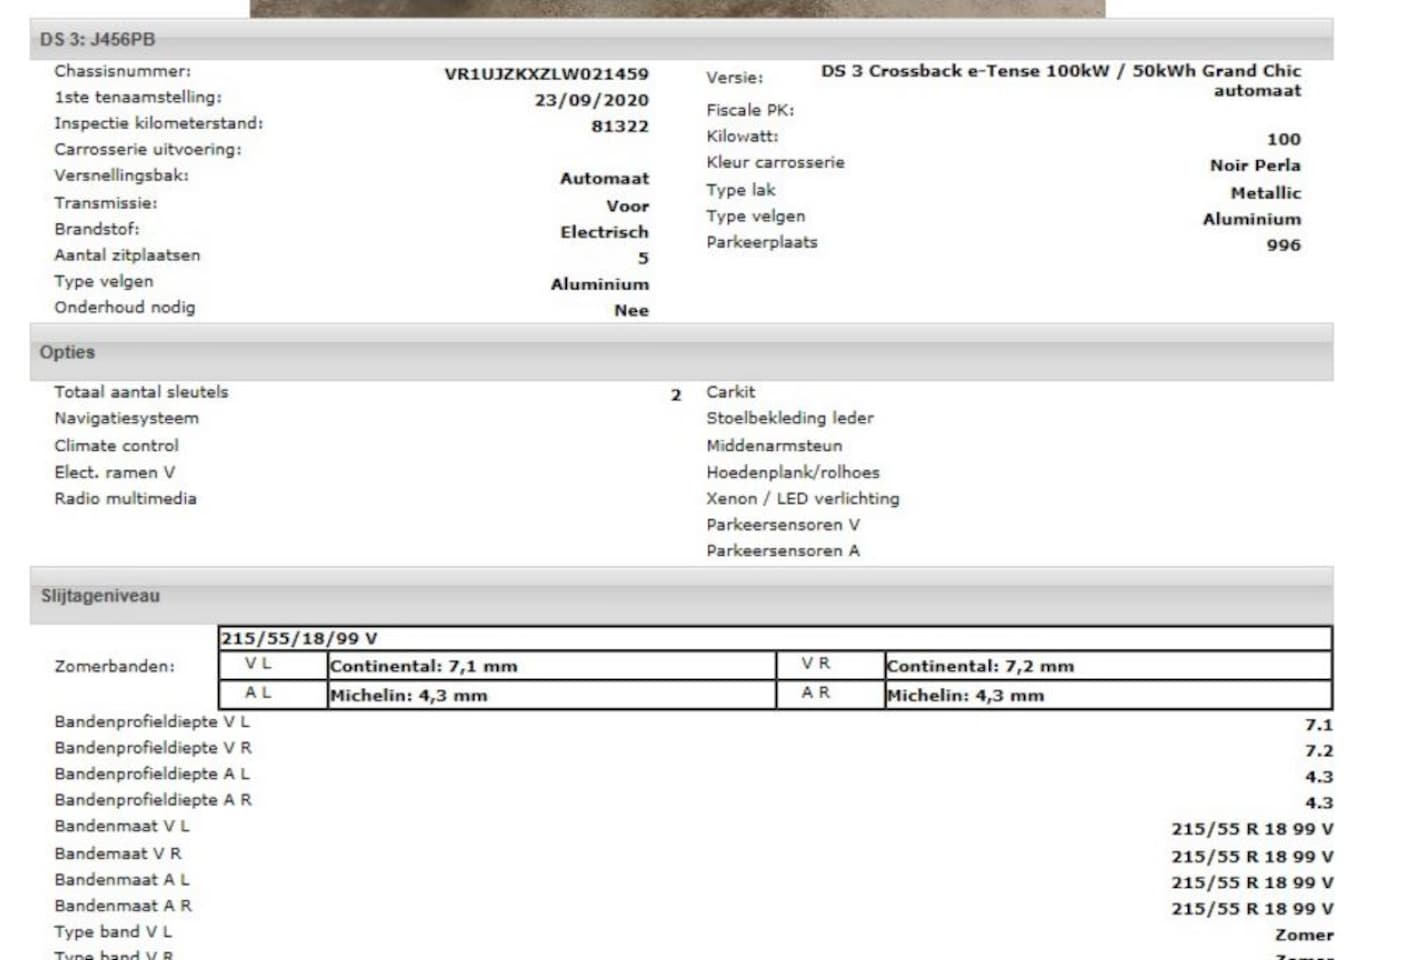Click the Parkeersensoren A option
The image size is (1403, 960).
[783, 550]
